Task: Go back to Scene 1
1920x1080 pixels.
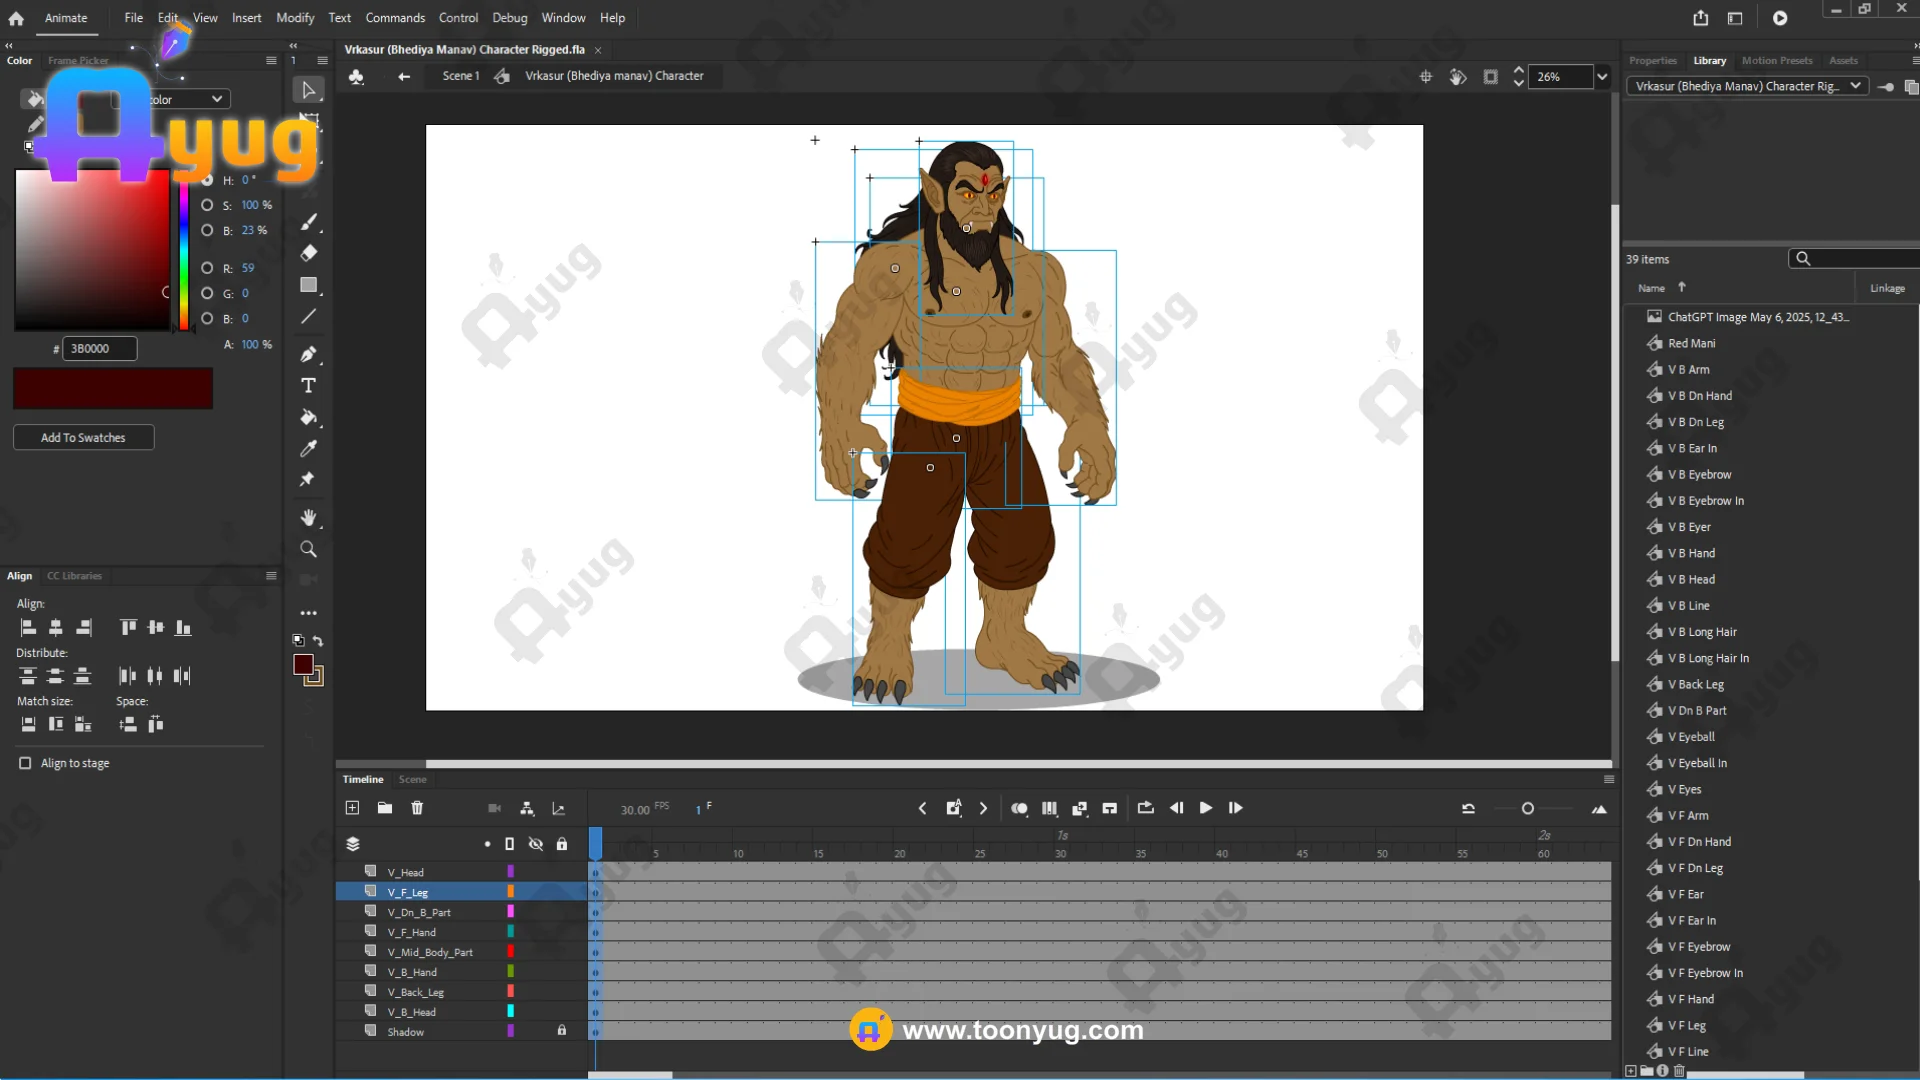Action: (x=460, y=76)
